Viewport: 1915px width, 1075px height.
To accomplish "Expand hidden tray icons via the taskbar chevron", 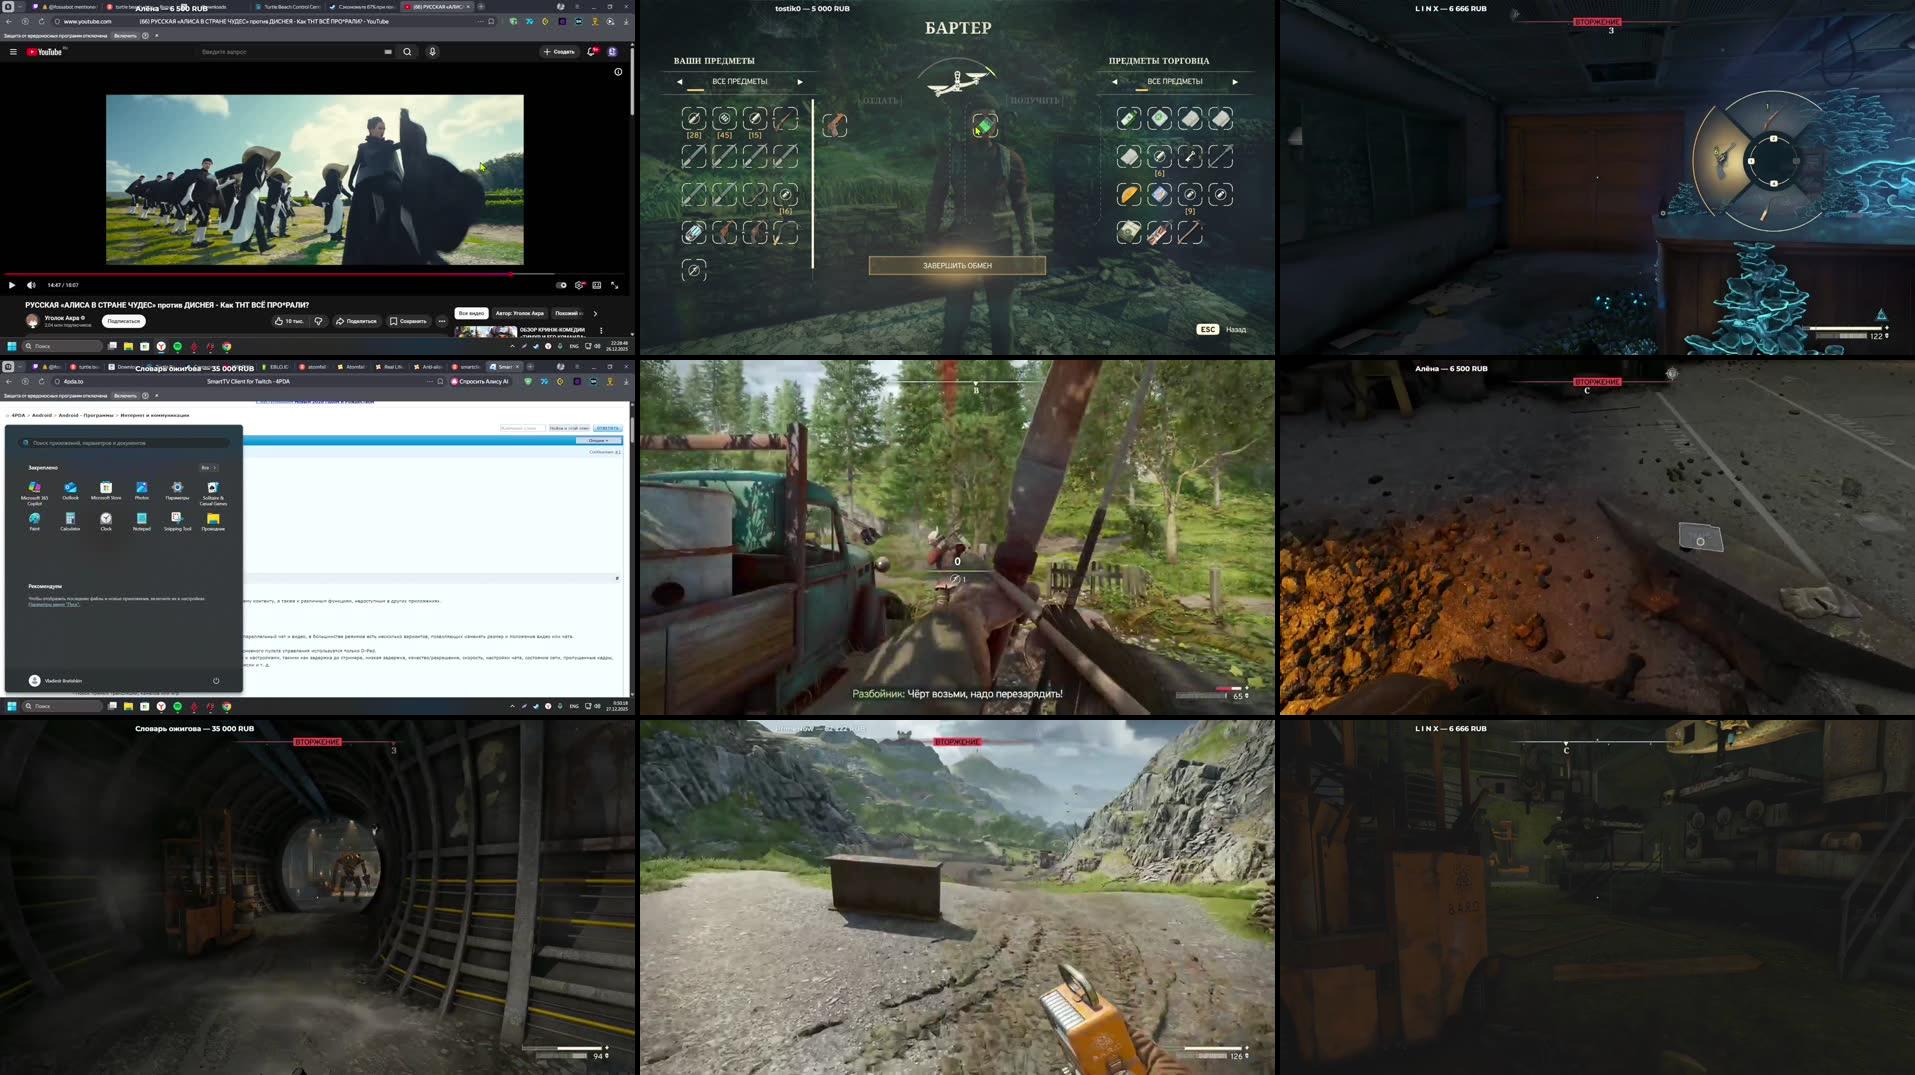I will coord(512,706).
